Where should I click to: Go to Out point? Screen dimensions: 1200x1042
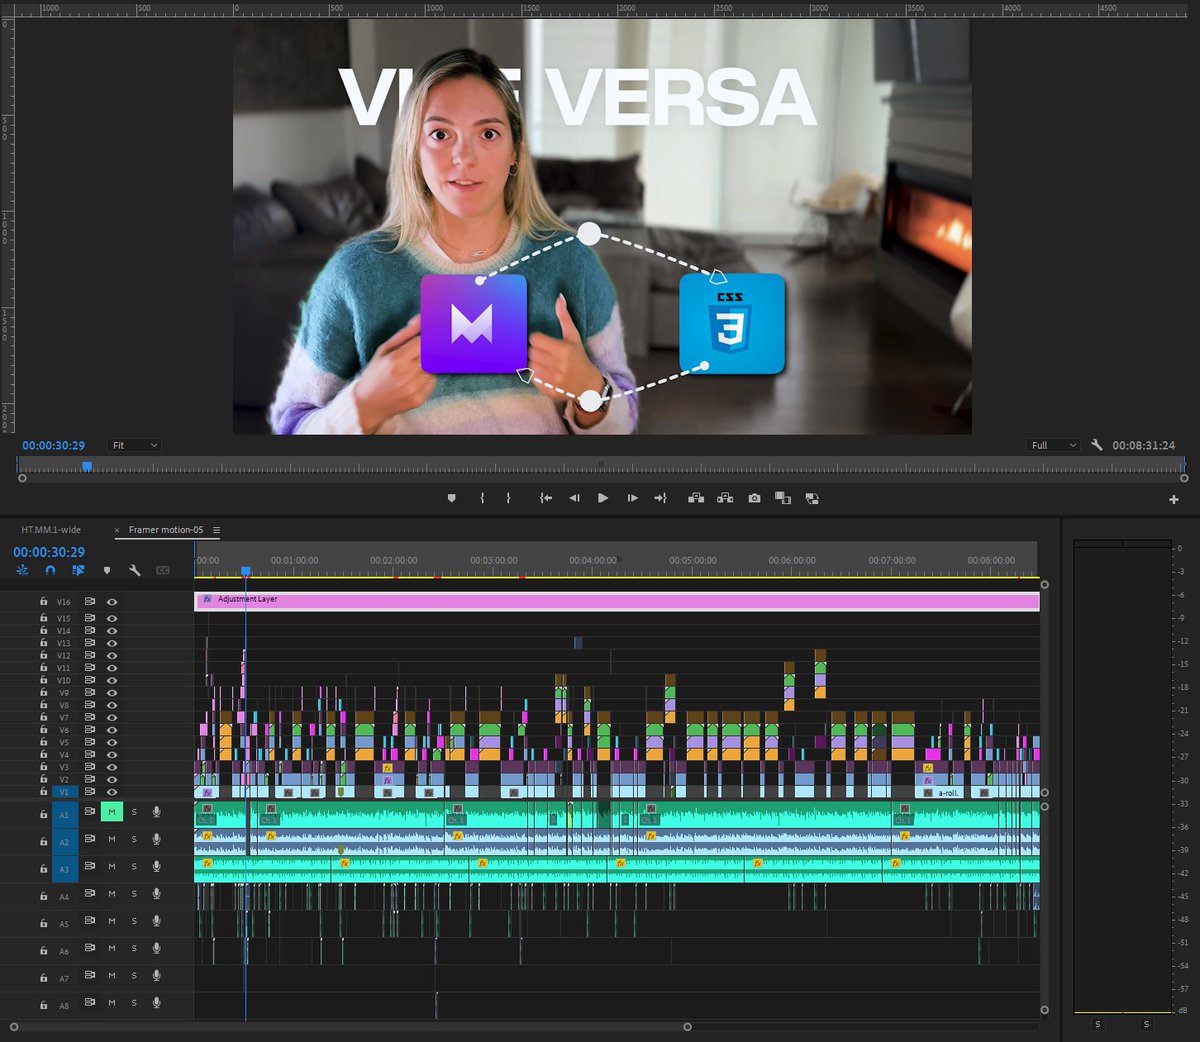(660, 498)
